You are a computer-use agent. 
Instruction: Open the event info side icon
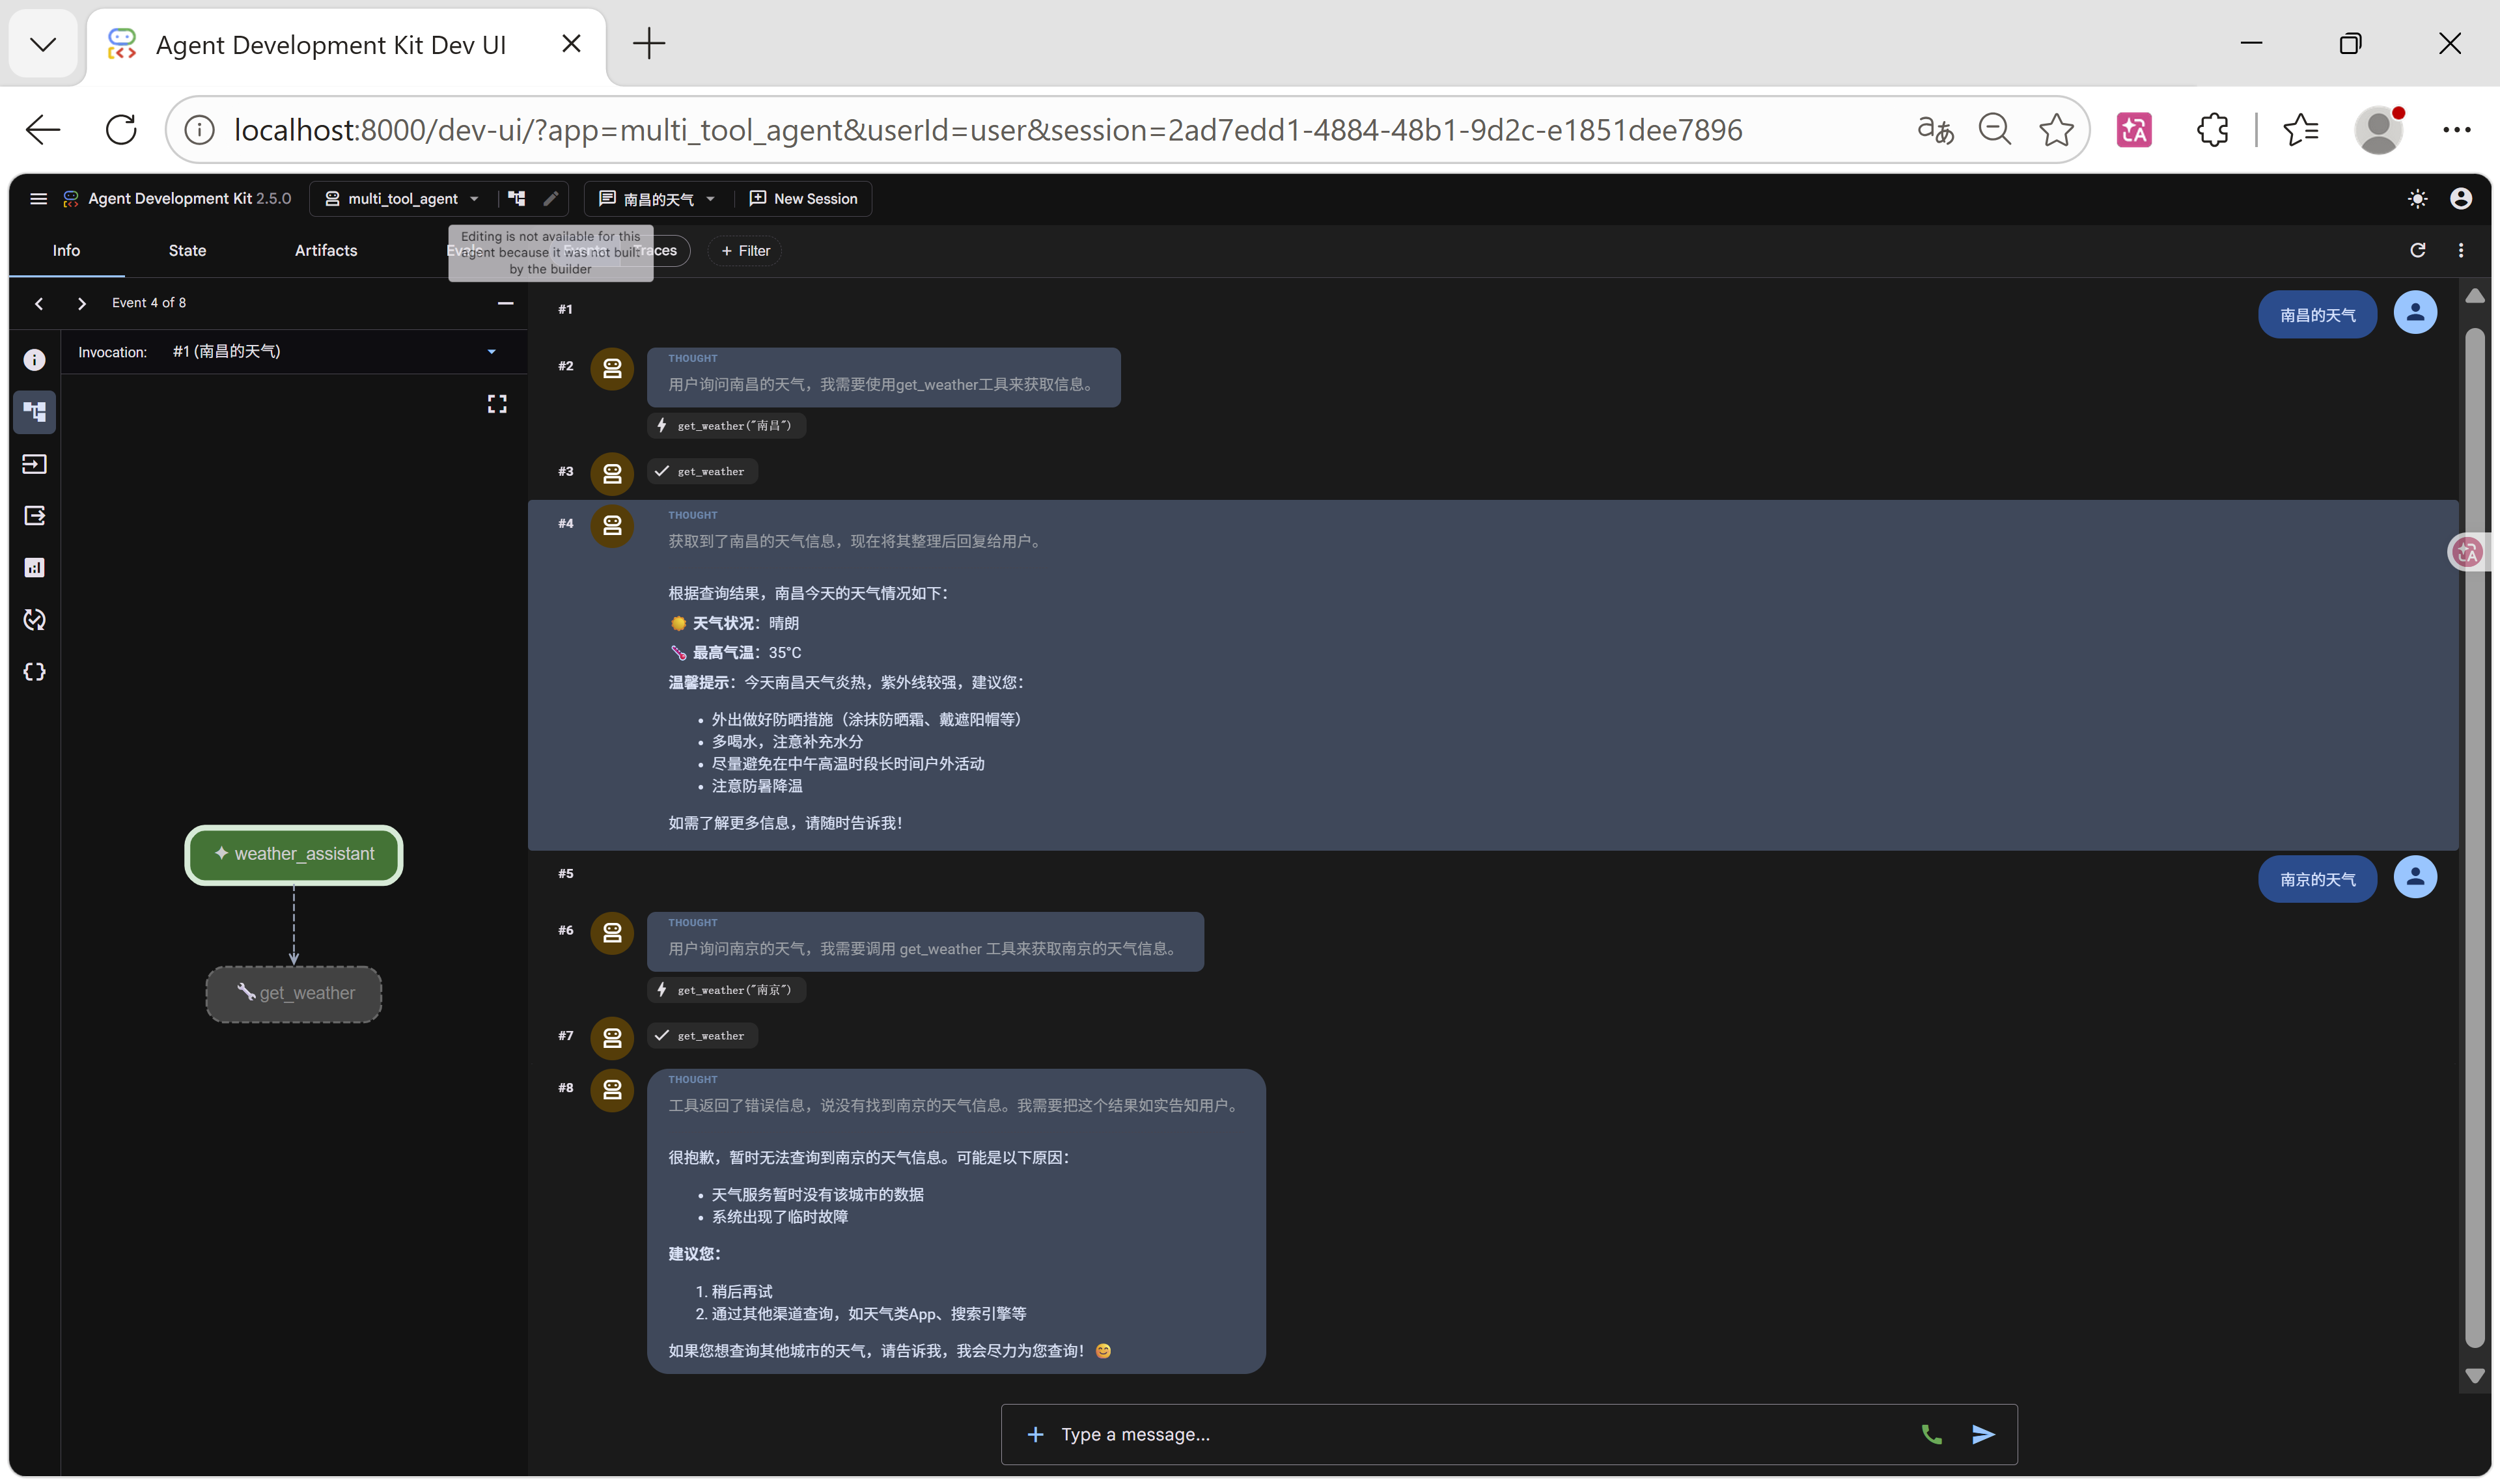click(34, 360)
